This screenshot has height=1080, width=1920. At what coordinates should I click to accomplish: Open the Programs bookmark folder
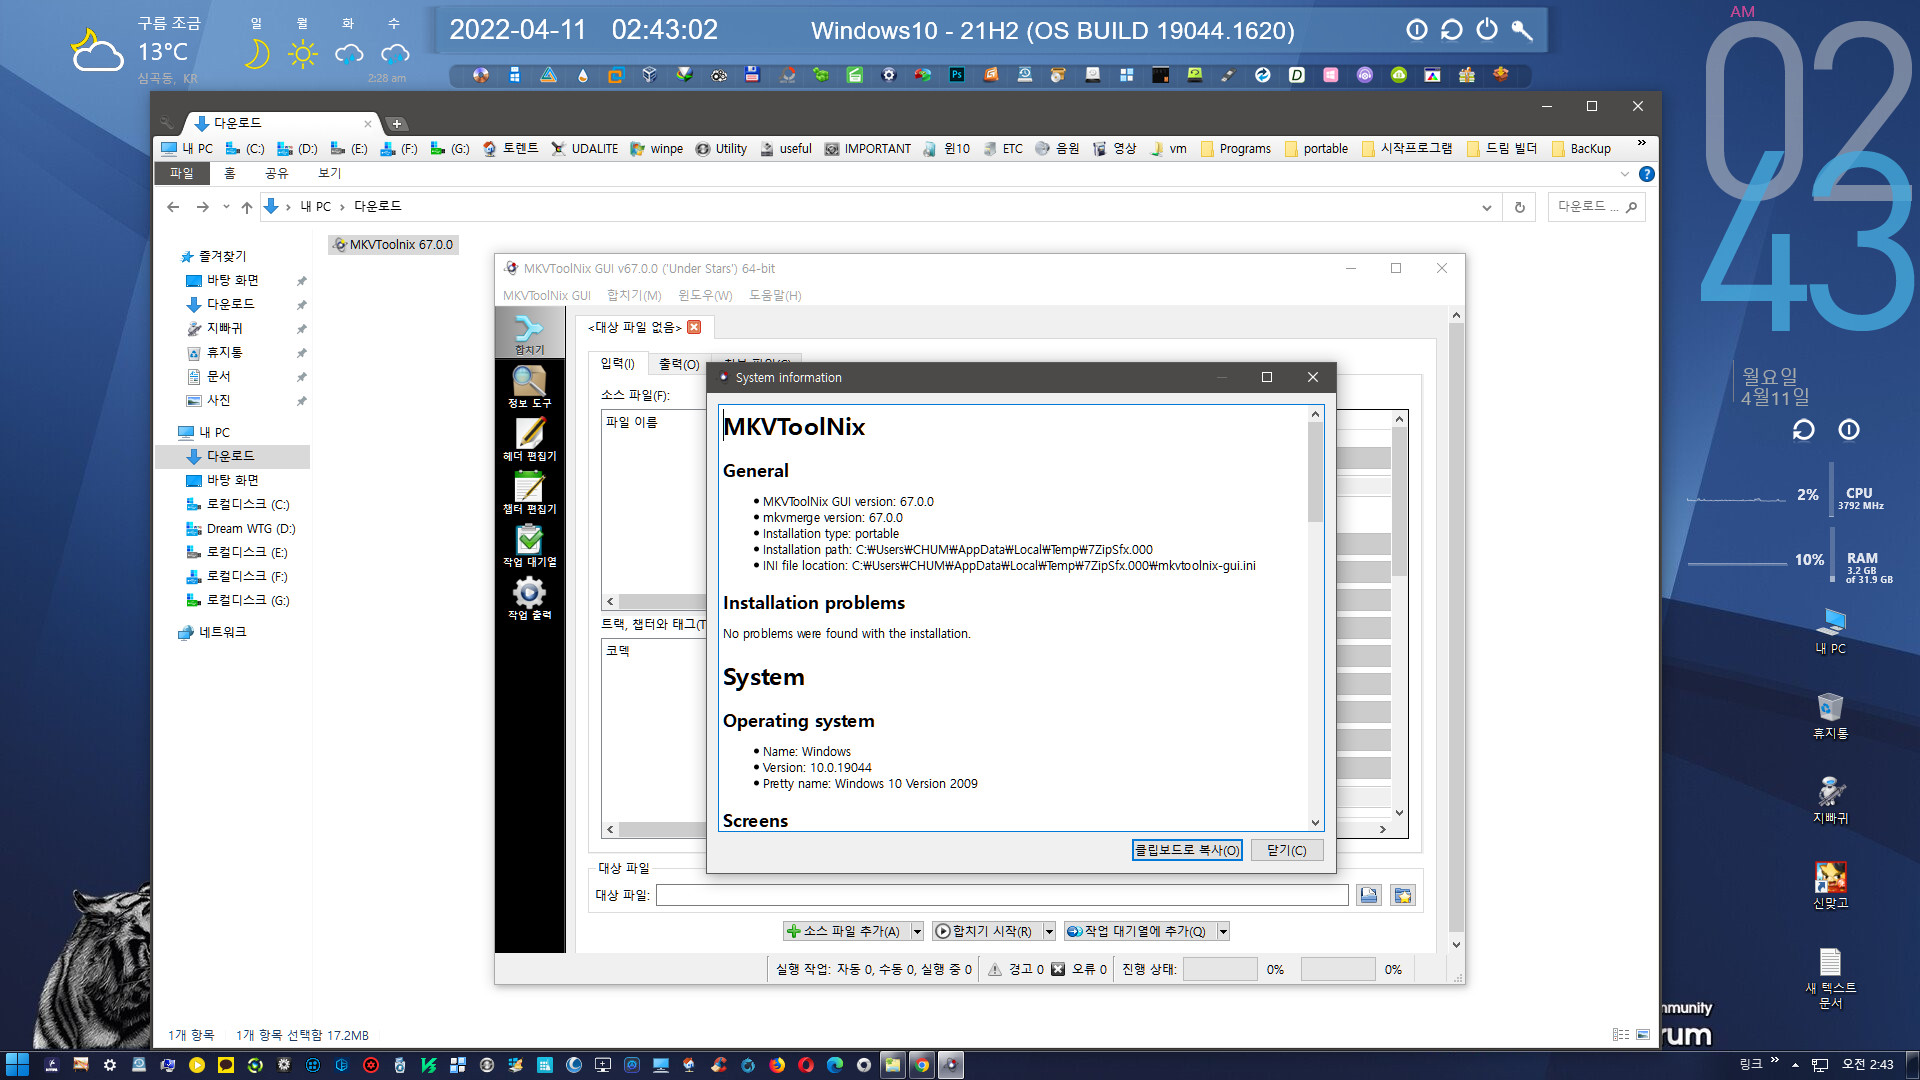click(x=1236, y=148)
